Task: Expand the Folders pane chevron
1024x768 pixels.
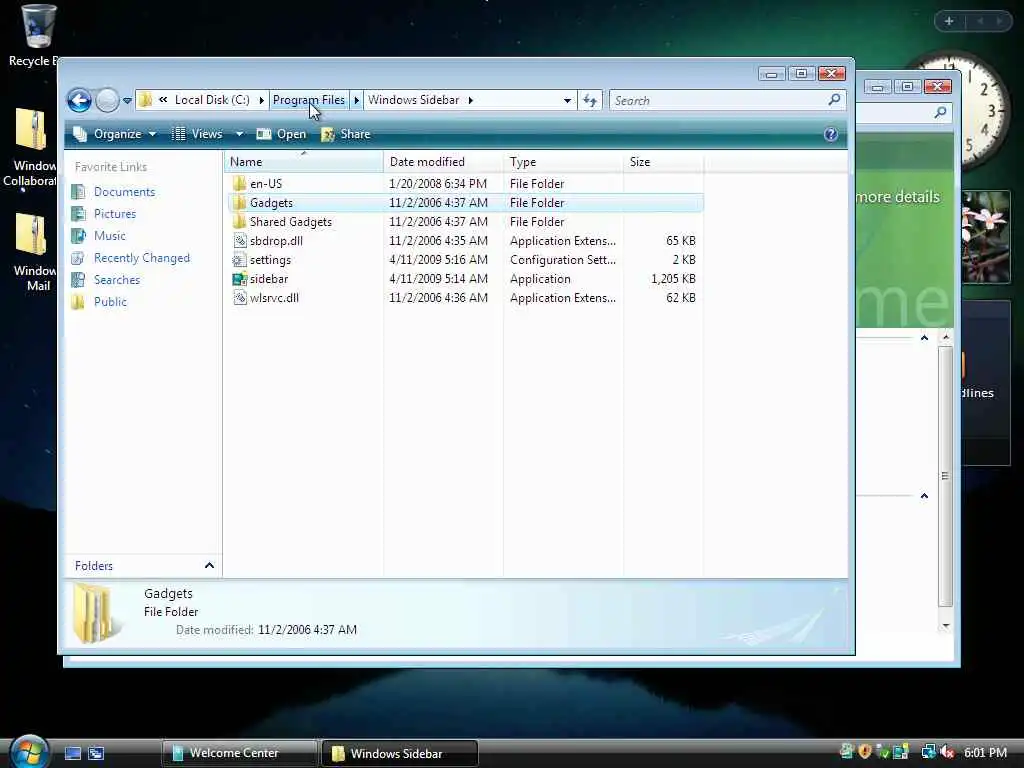Action: pyautogui.click(x=209, y=566)
